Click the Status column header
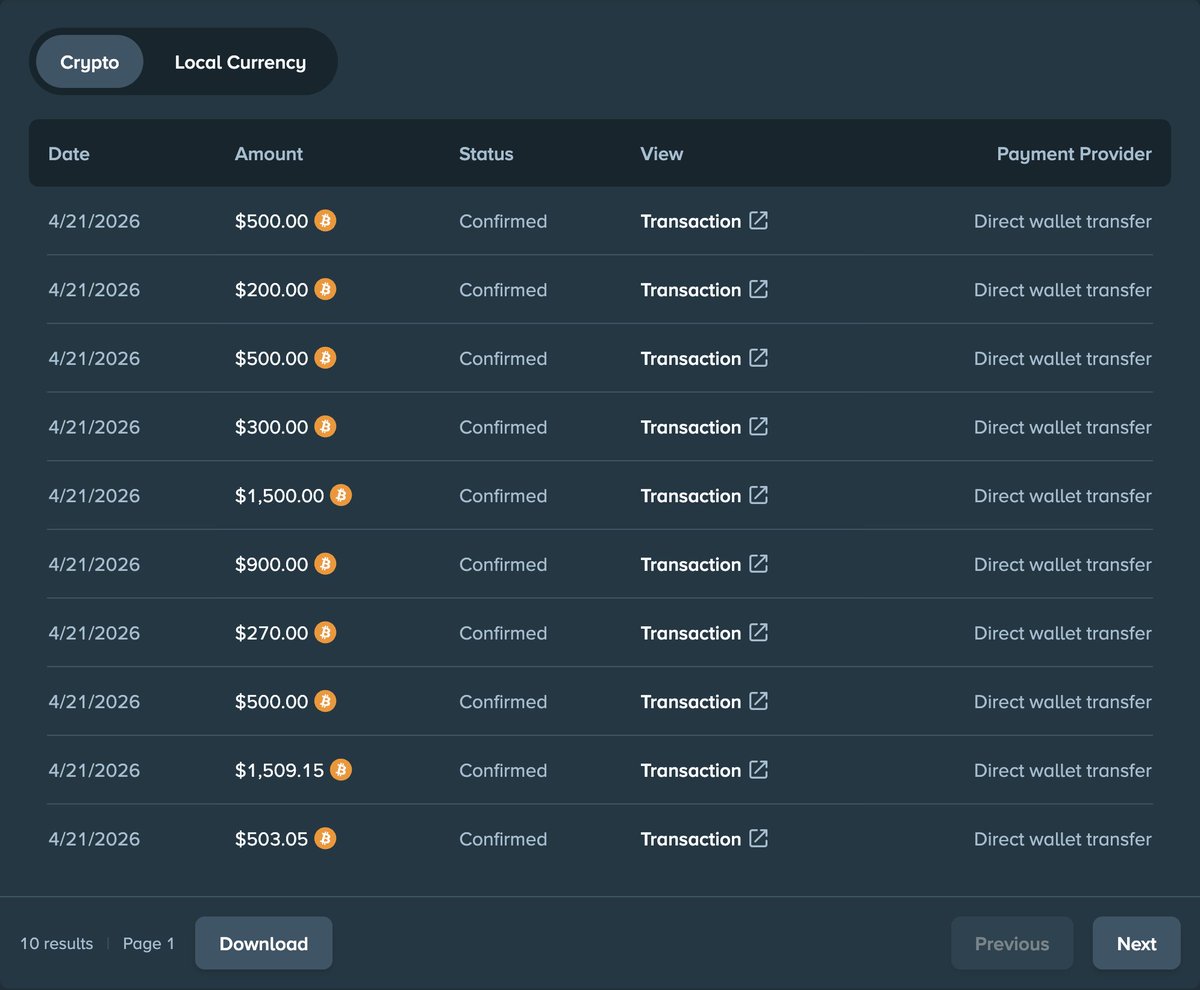Image resolution: width=1200 pixels, height=990 pixels. tap(486, 154)
